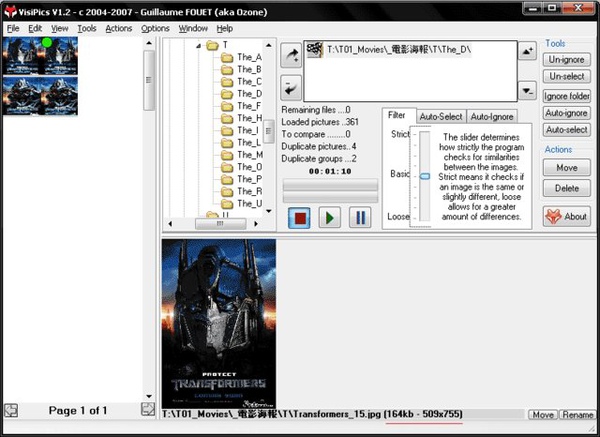600x437 pixels.
Task: Click the Delete button under Actions
Action: [566, 188]
